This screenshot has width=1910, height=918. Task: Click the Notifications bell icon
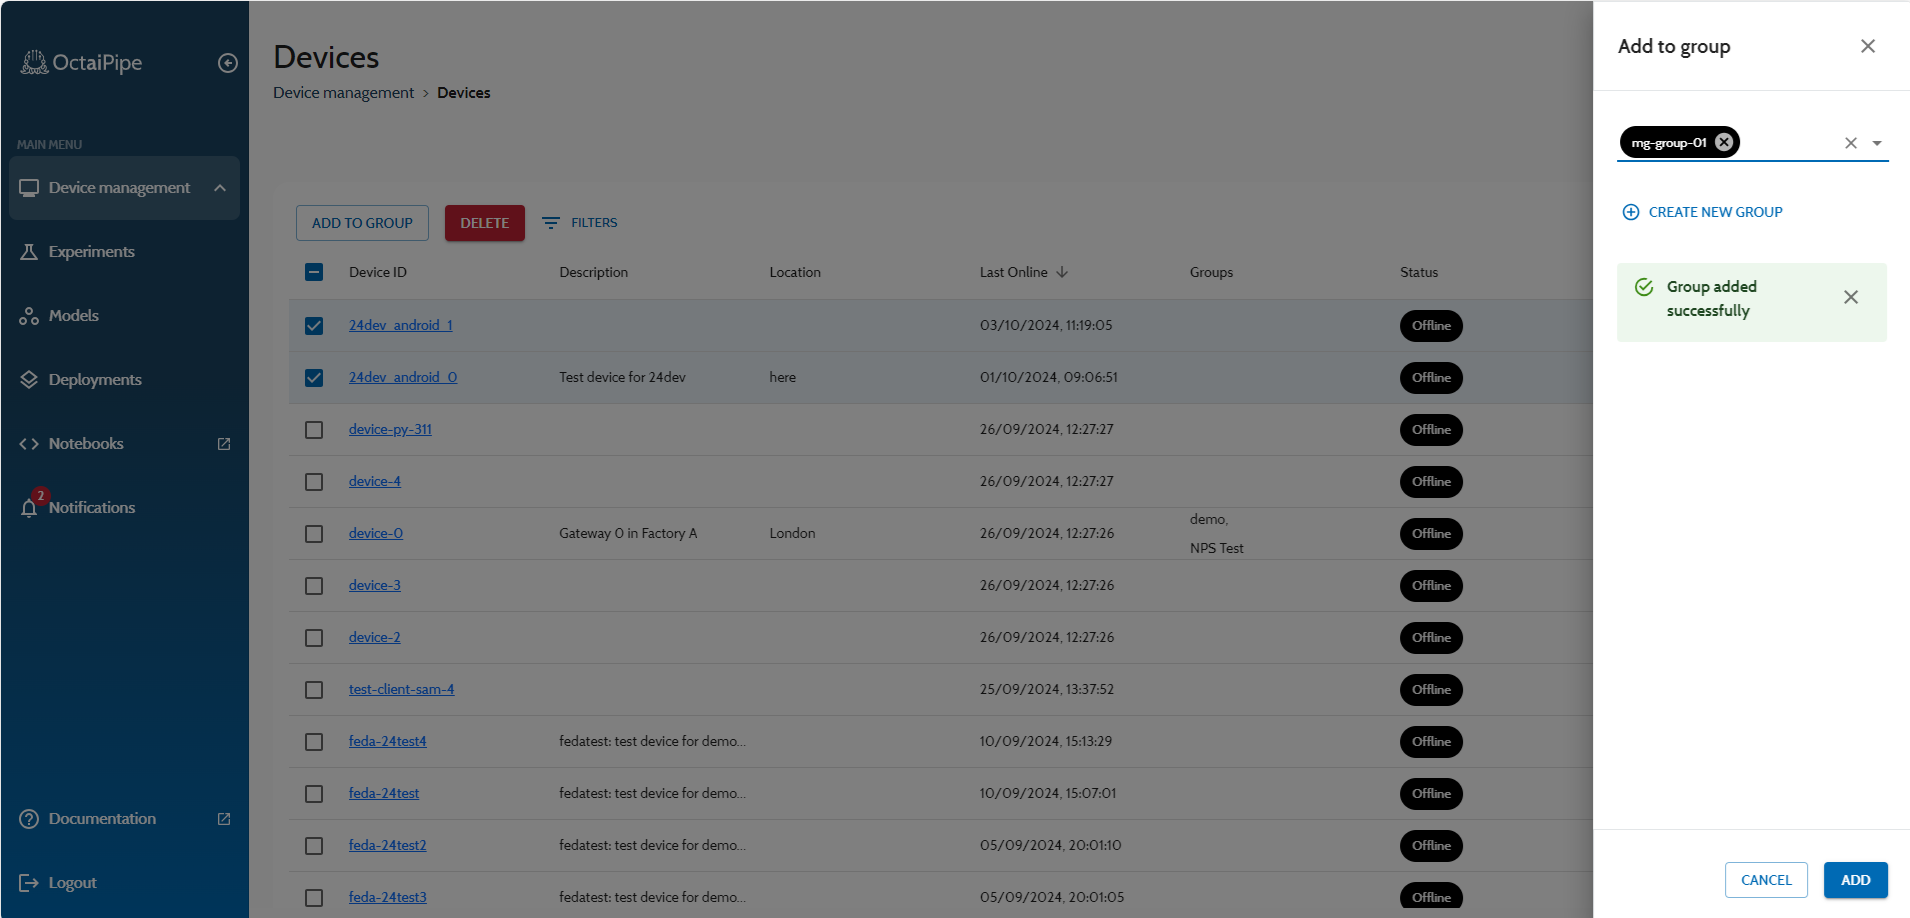(x=29, y=508)
